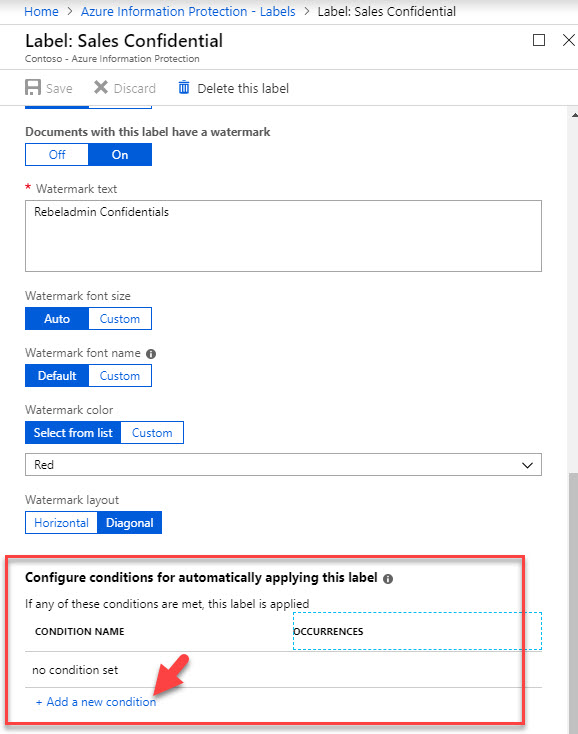This screenshot has height=734, width=578.
Task: Choose Custom watermark font name
Action: click(120, 376)
